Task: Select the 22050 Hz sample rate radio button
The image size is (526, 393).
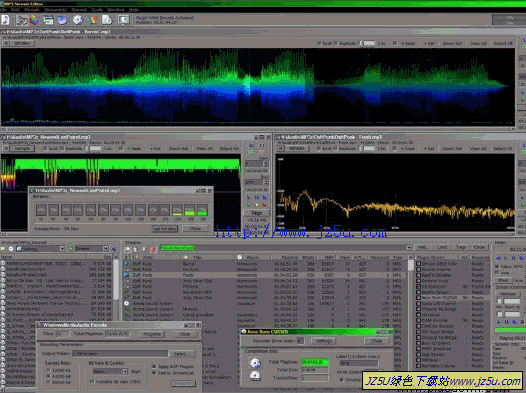Action: click(48, 370)
